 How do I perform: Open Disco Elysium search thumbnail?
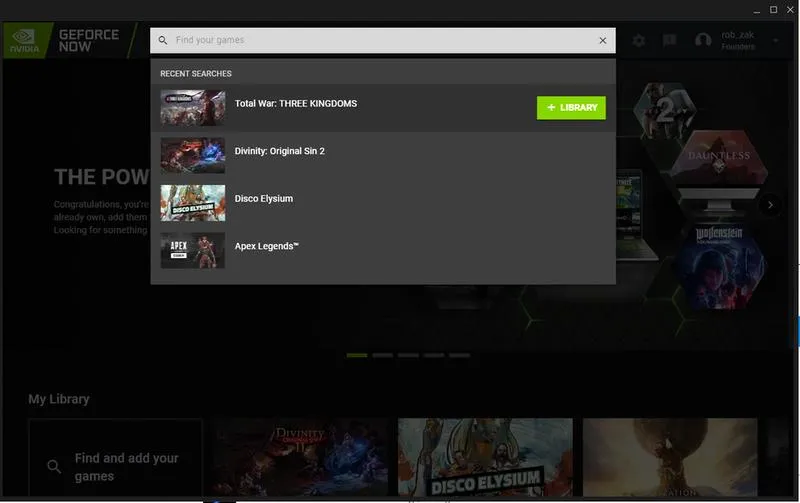[x=193, y=203]
